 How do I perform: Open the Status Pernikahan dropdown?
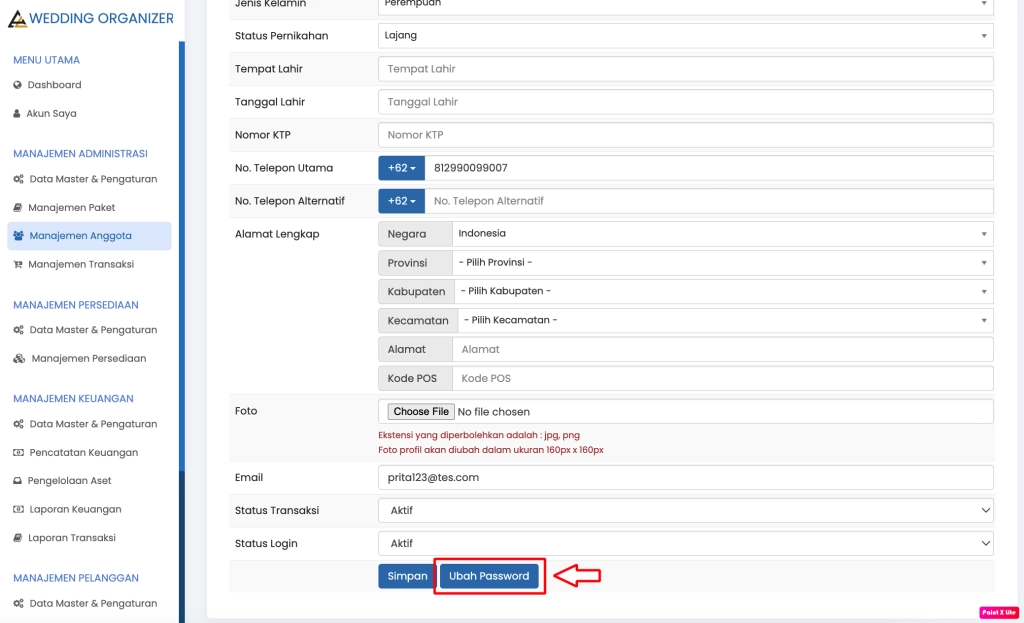coord(684,35)
